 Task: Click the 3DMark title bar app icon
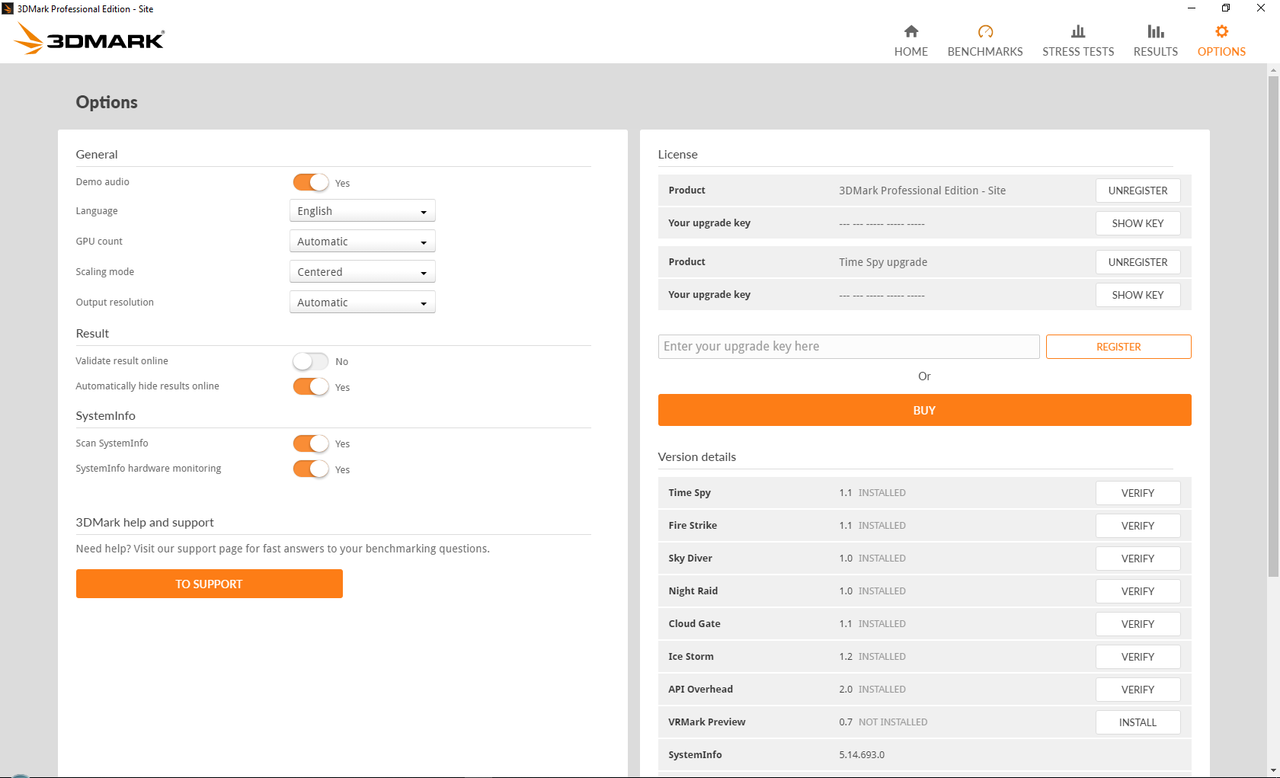(8, 8)
